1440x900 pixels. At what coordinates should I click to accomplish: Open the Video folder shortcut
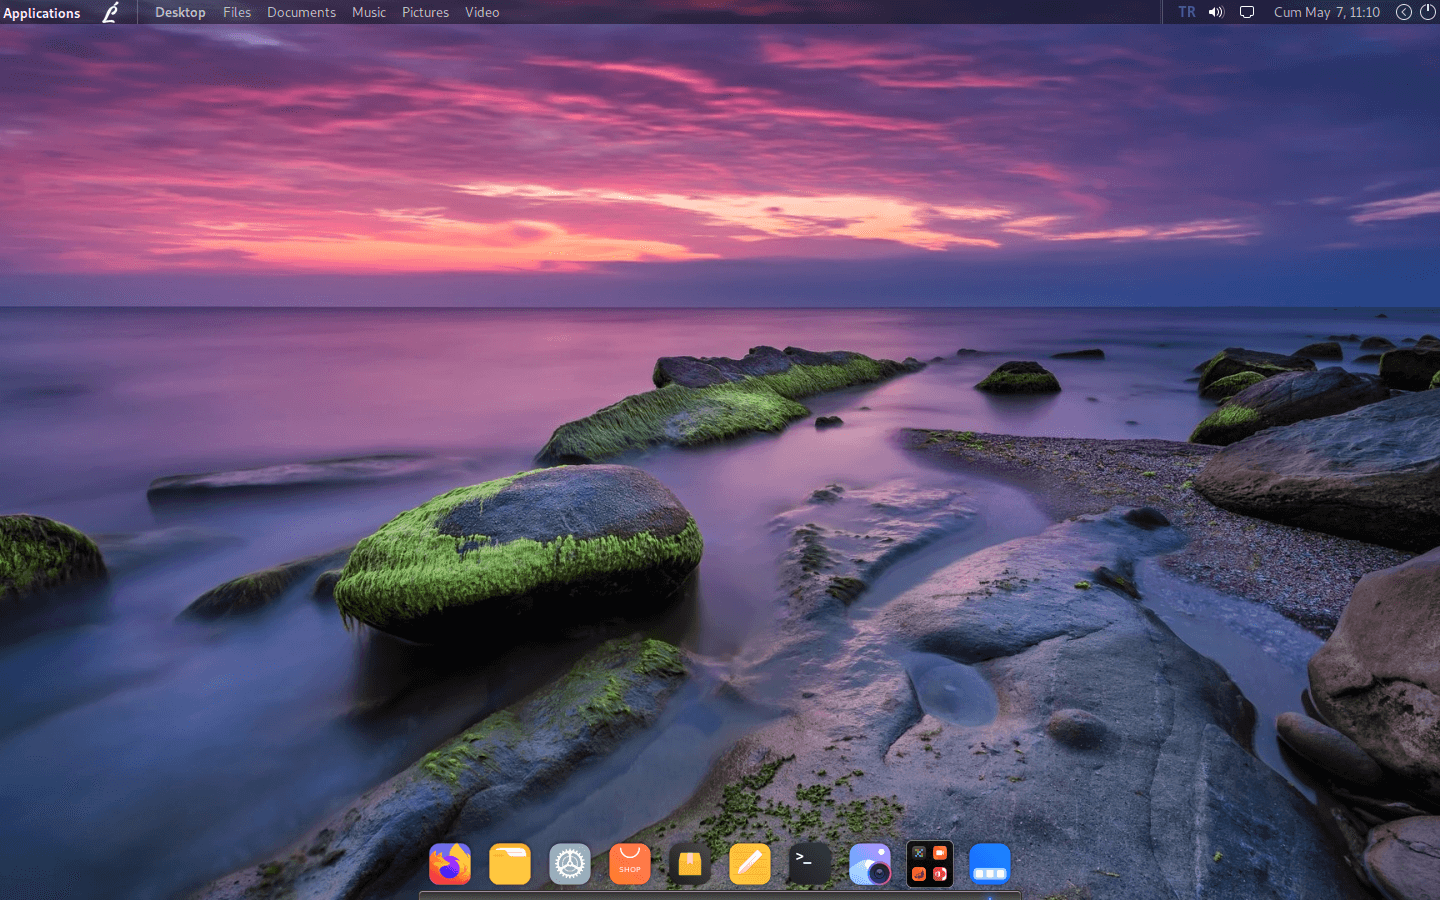[482, 12]
